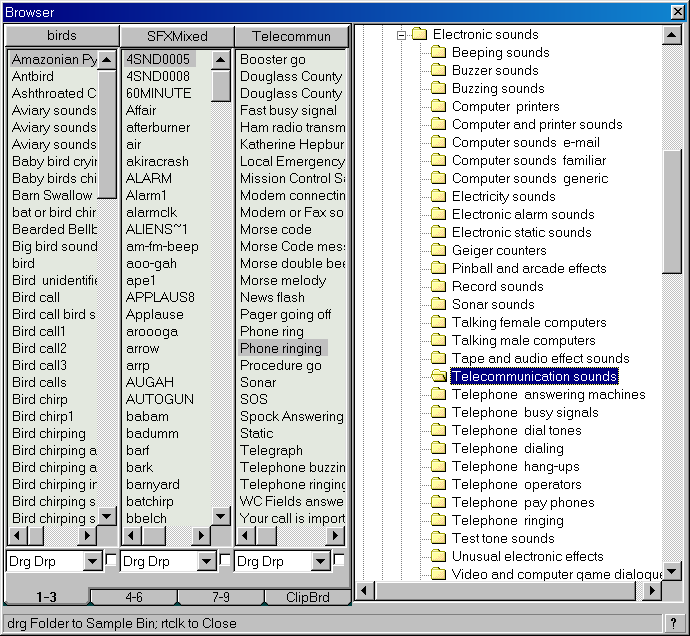The width and height of the screenshot is (690, 636).
Task: Collapse the Electronic sounds tree node
Action: coord(402,35)
